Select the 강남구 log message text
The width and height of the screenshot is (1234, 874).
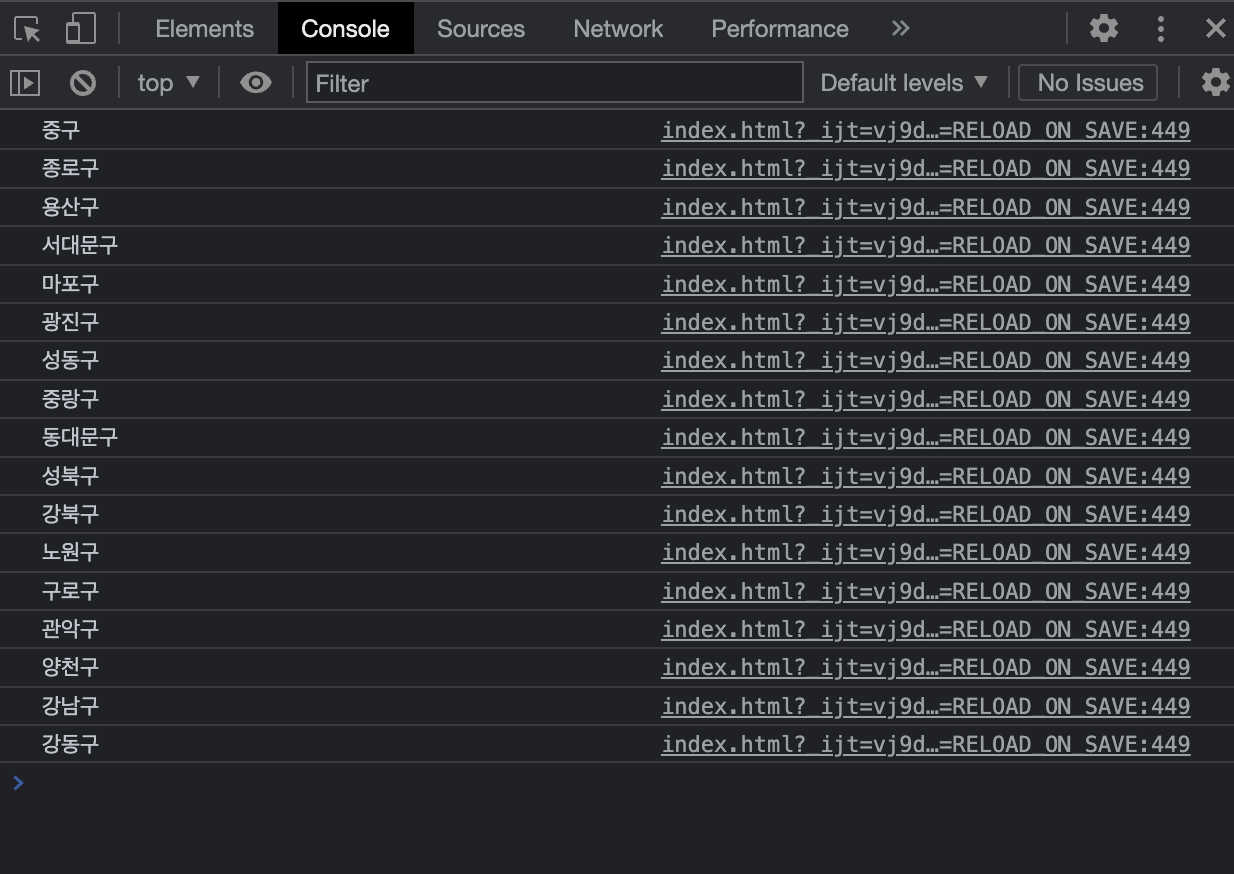tap(70, 706)
